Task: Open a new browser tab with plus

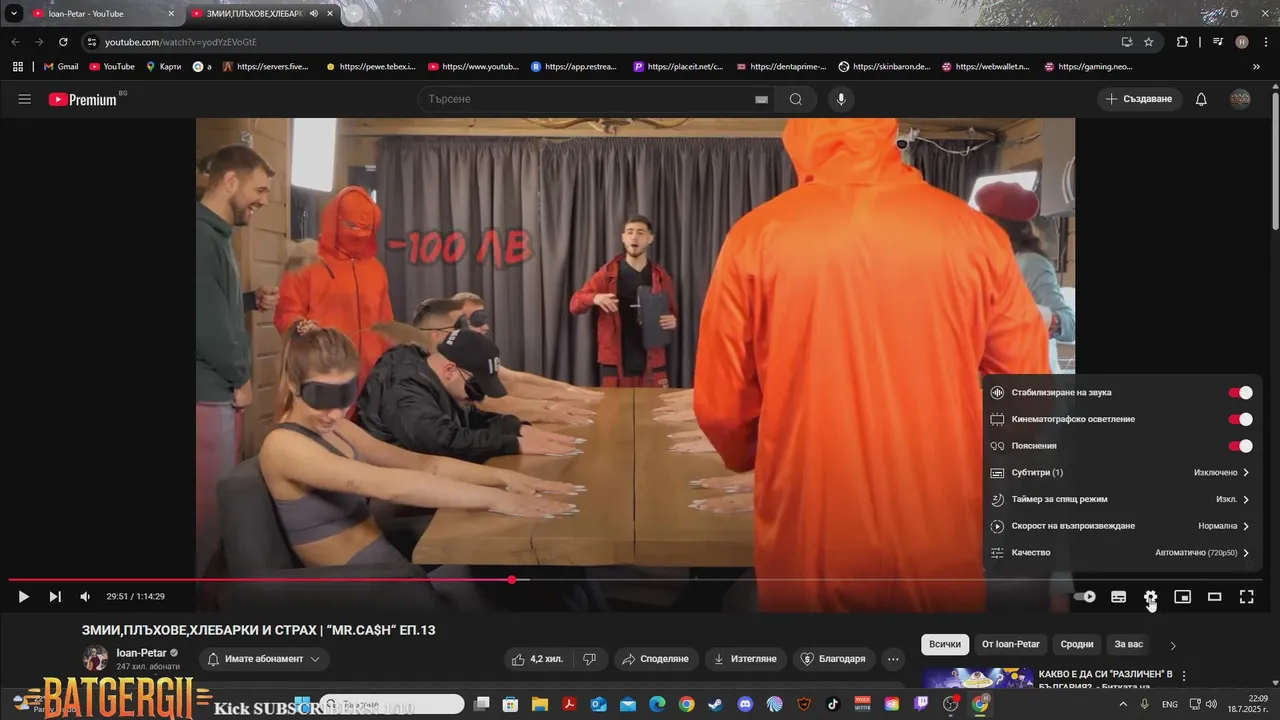Action: click(x=353, y=14)
